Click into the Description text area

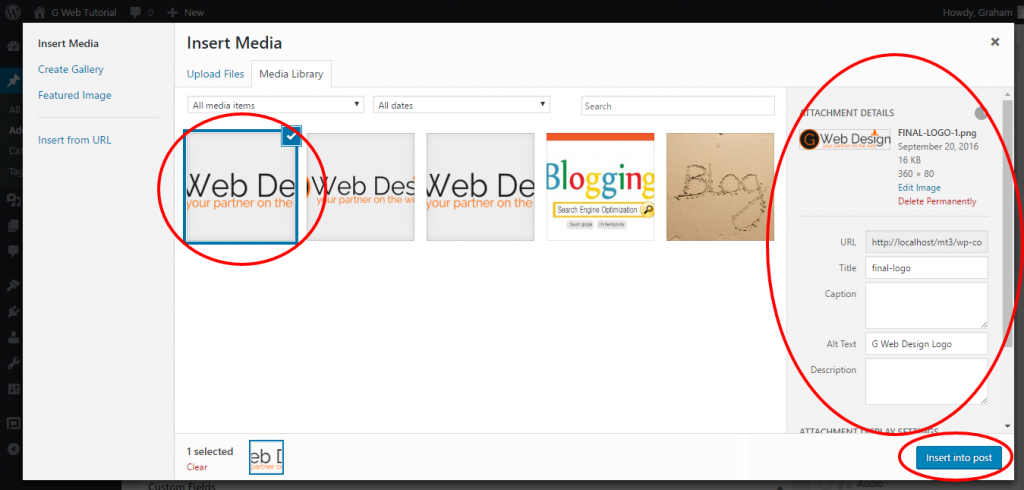tap(926, 381)
